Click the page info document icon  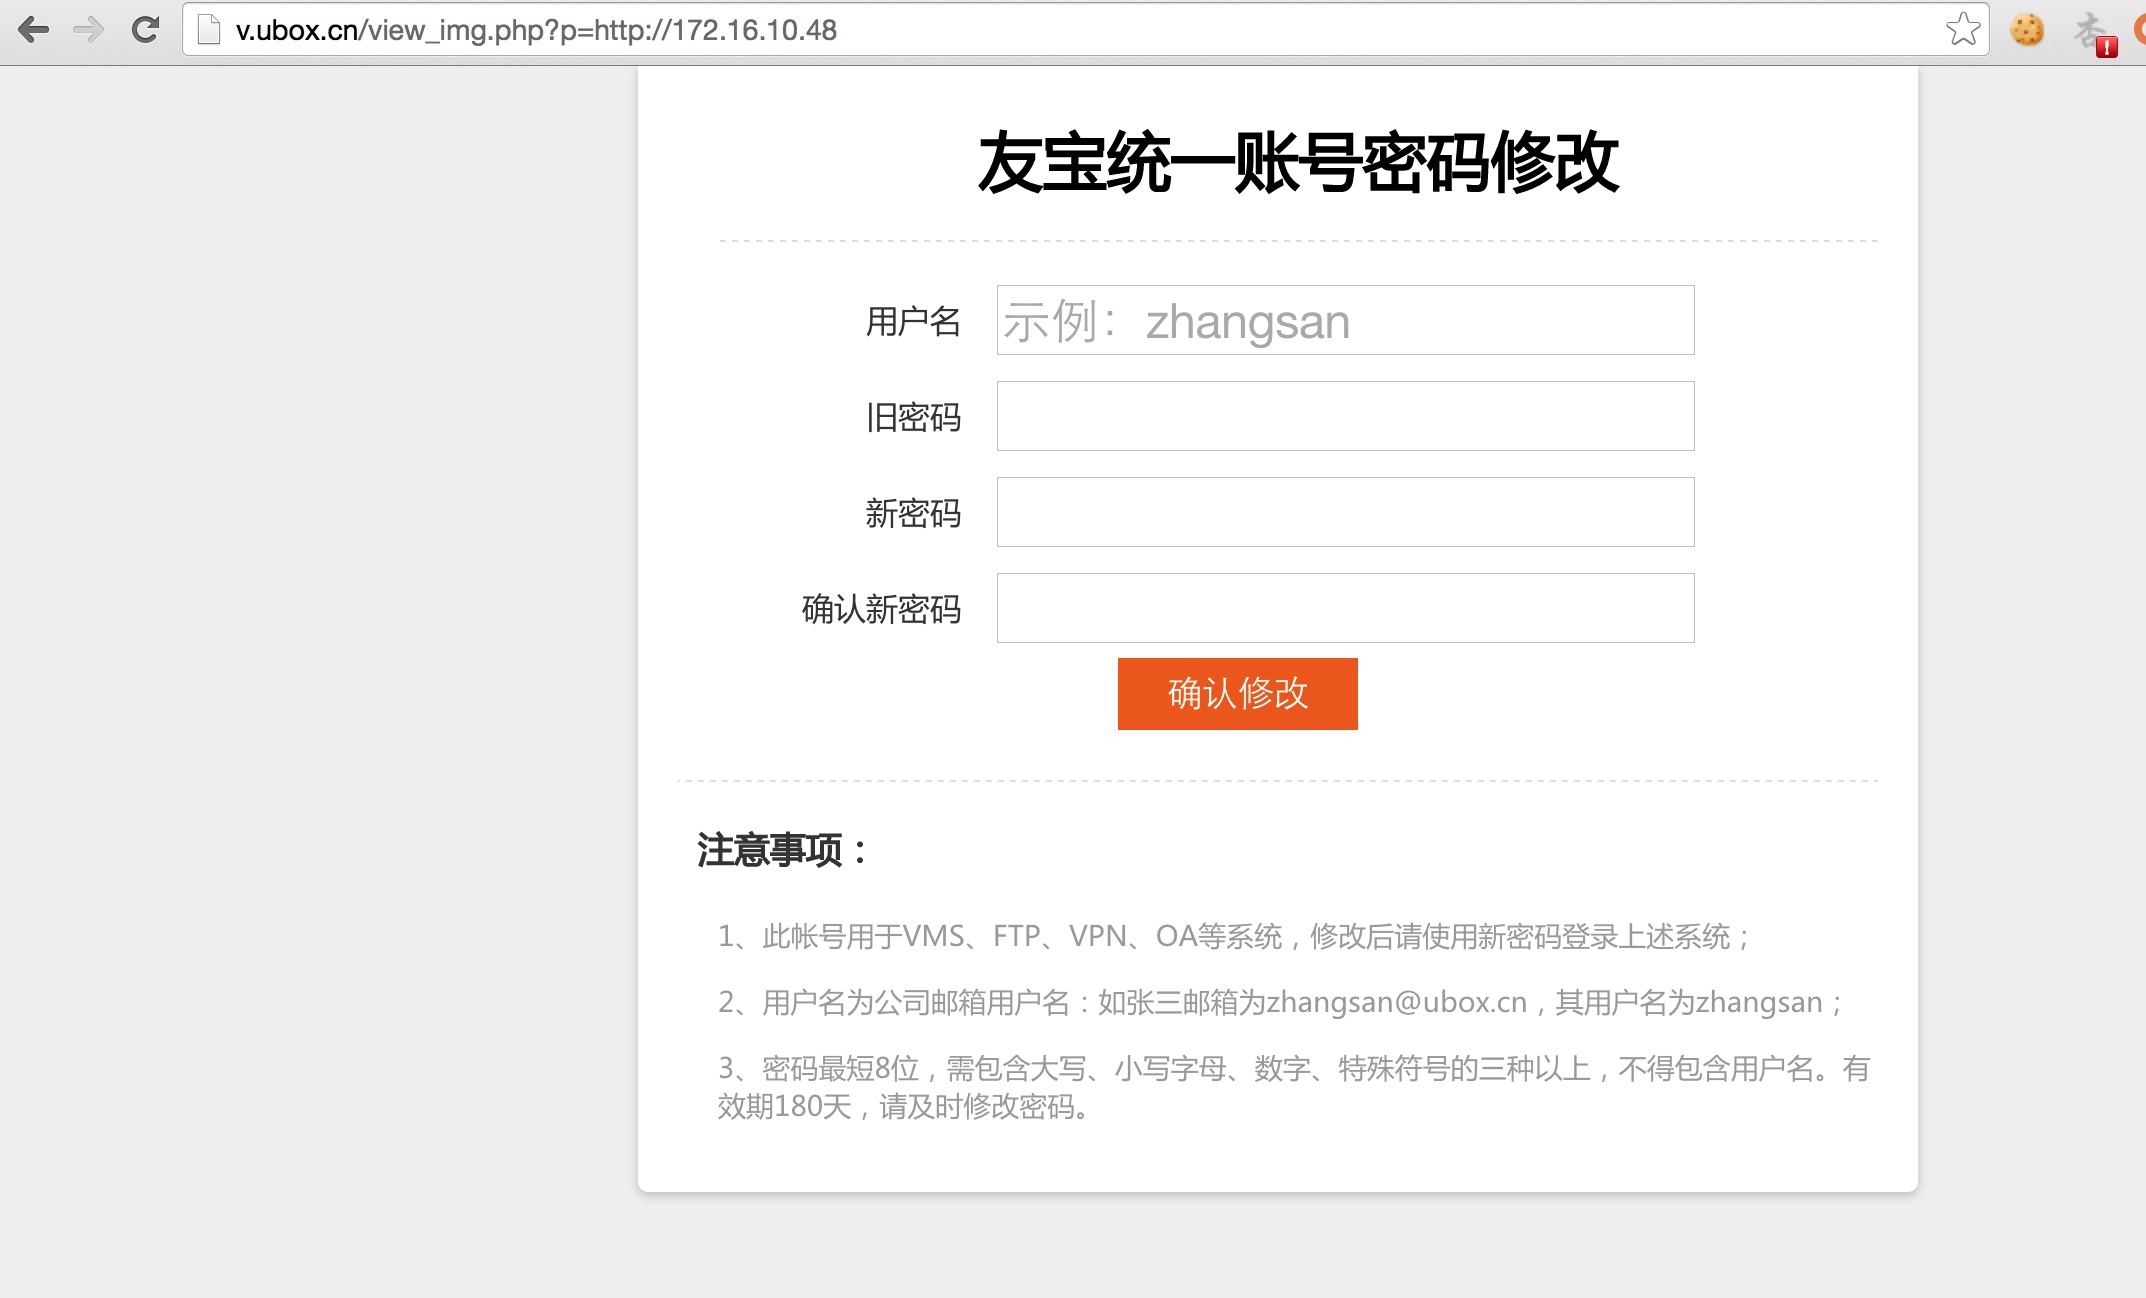[x=209, y=30]
